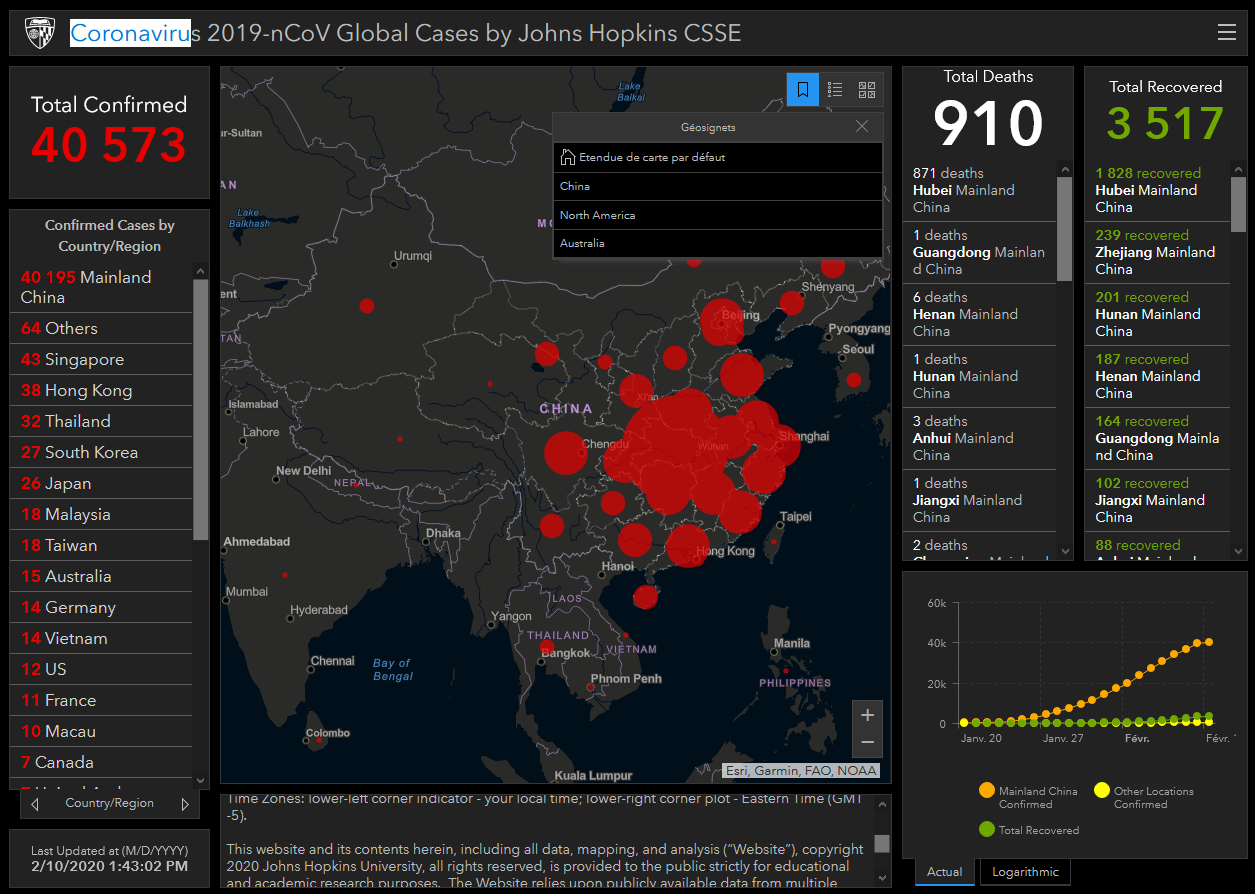Click the red case circle near Urumqi
The height and width of the screenshot is (894, 1255).
pyautogui.click(x=367, y=305)
